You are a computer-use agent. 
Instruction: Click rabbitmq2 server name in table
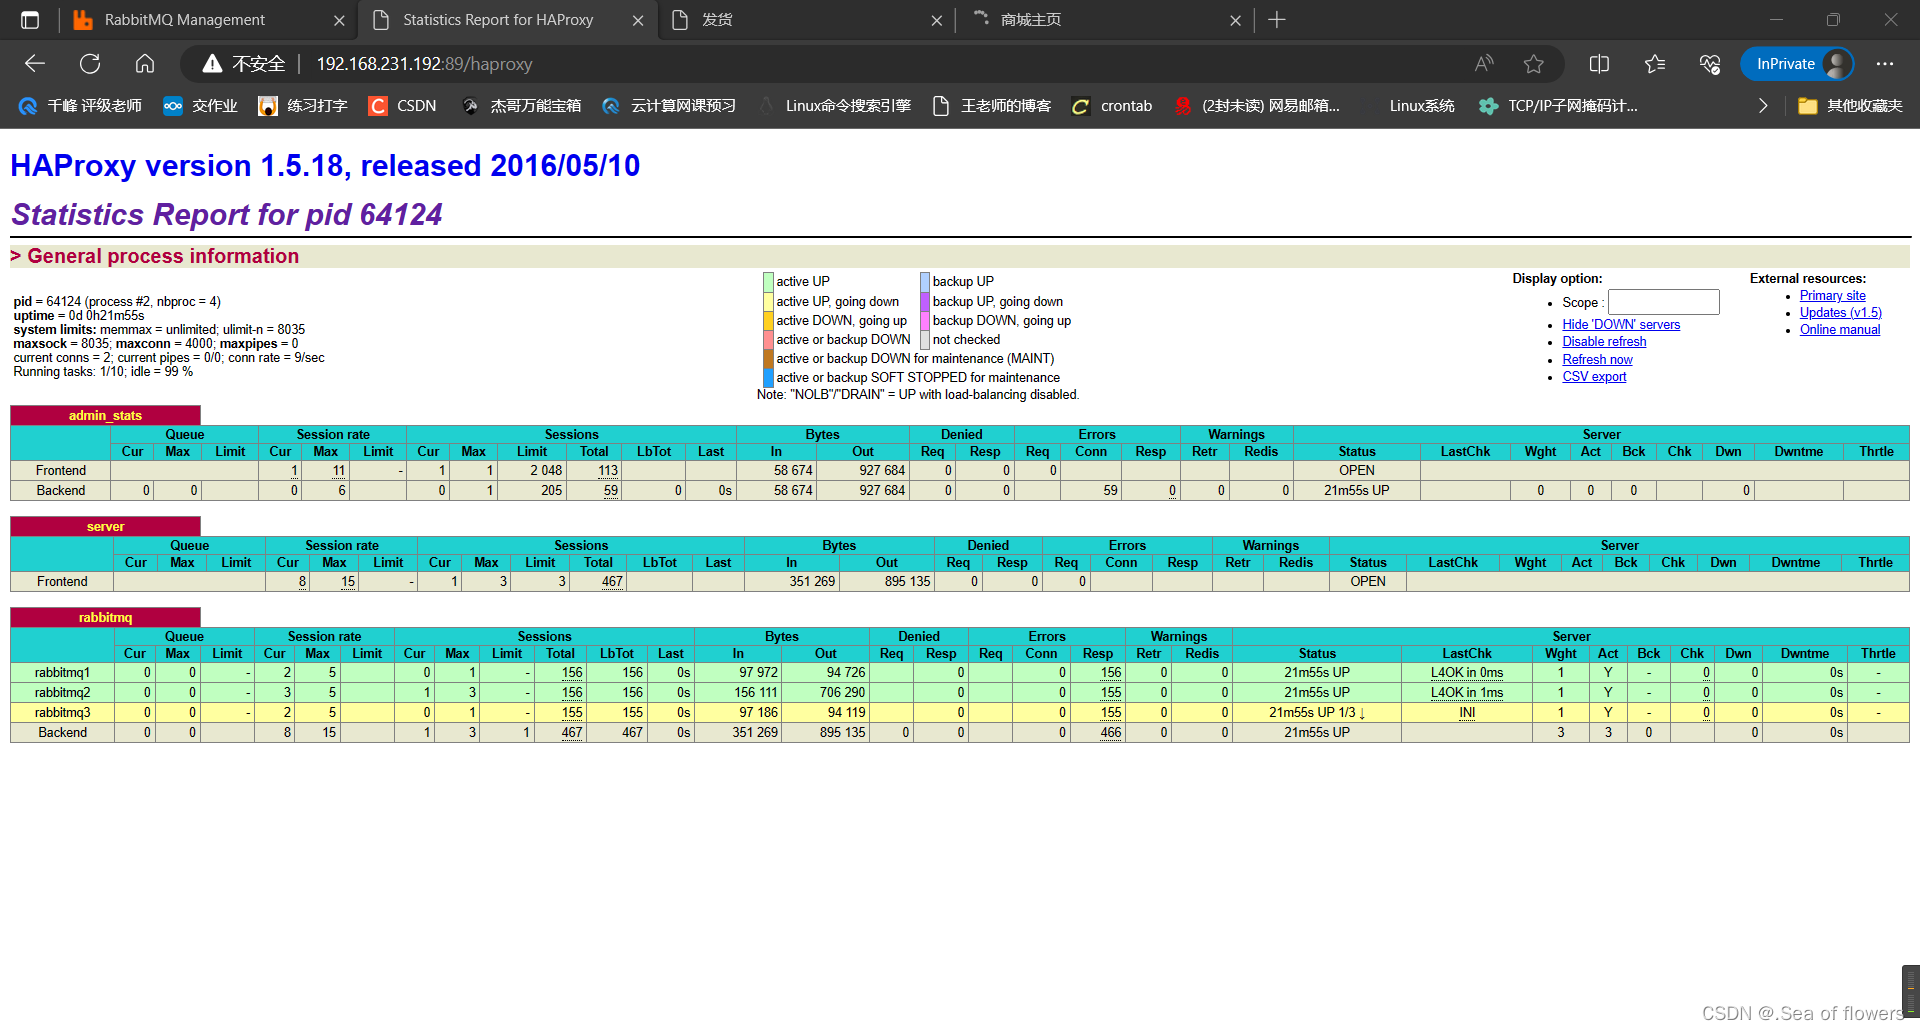pyautogui.click(x=62, y=693)
